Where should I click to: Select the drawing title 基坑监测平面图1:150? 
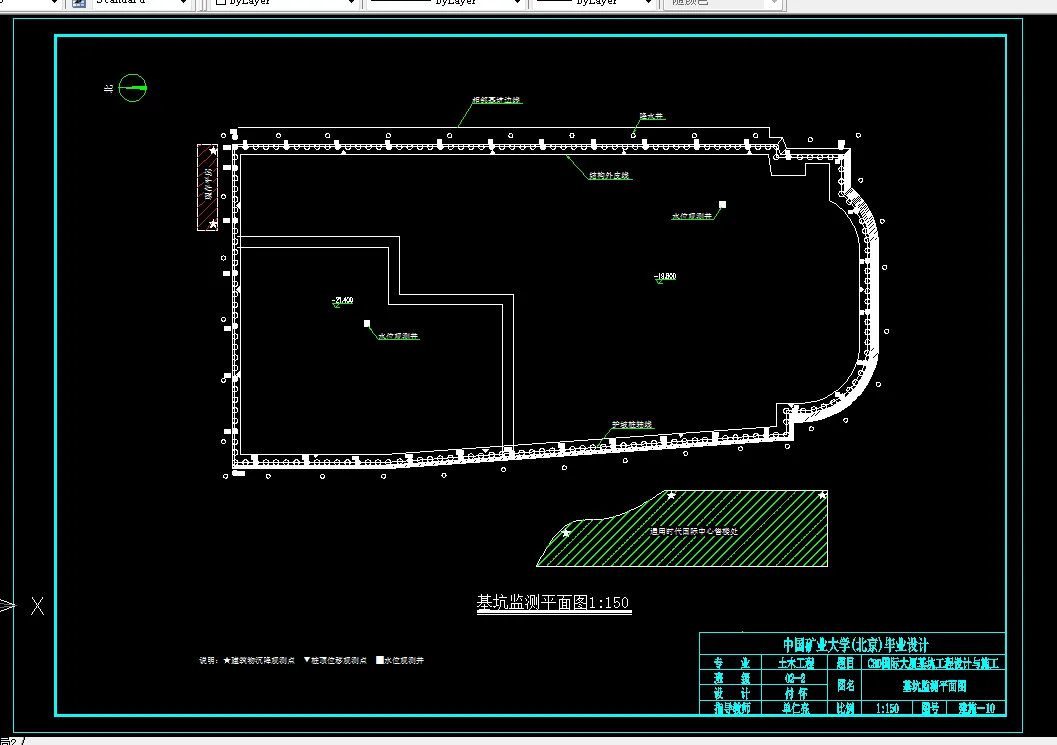point(553,603)
